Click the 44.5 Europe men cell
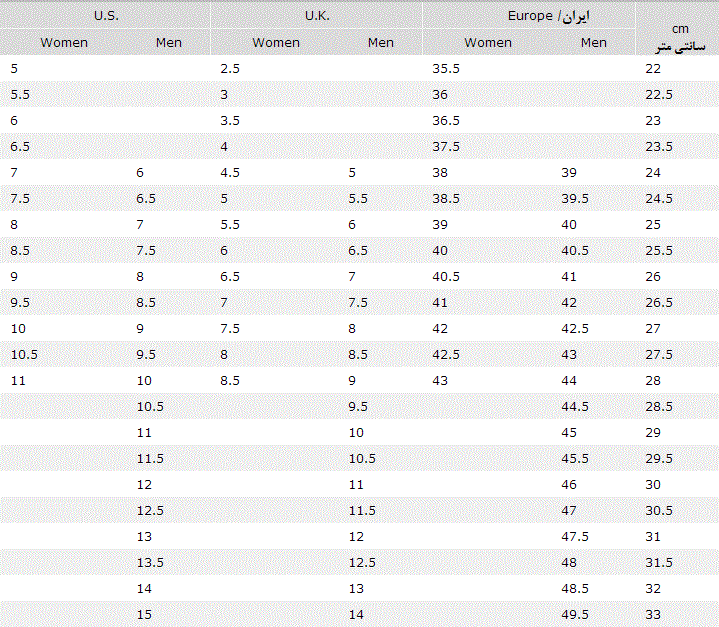Screen dimensions: 719x627 pos(575,406)
